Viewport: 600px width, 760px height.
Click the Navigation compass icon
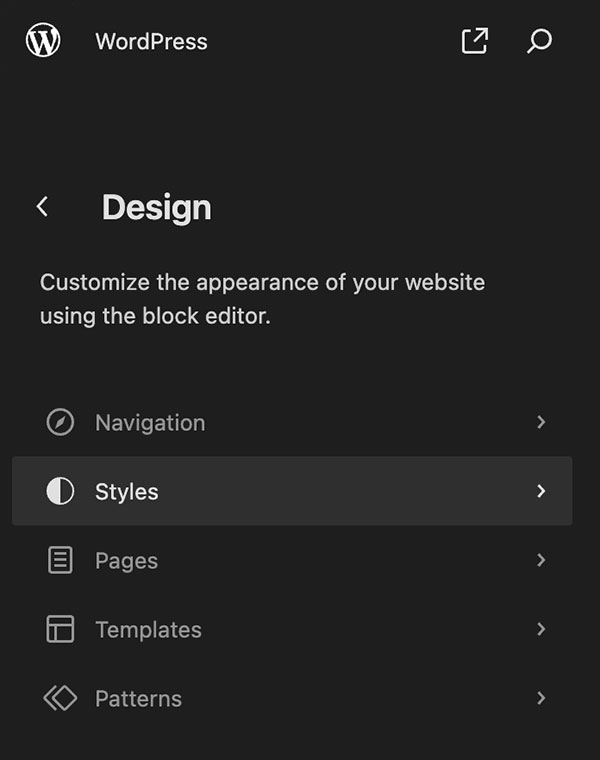click(60, 422)
